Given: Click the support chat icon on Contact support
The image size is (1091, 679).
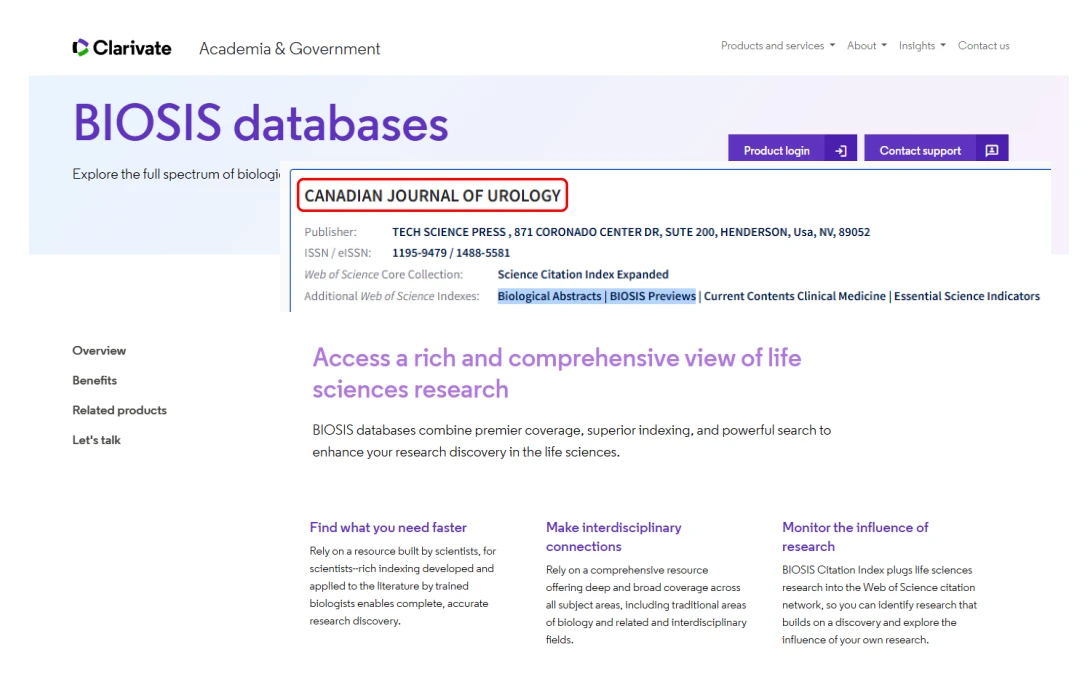Looking at the screenshot, I should [x=992, y=150].
